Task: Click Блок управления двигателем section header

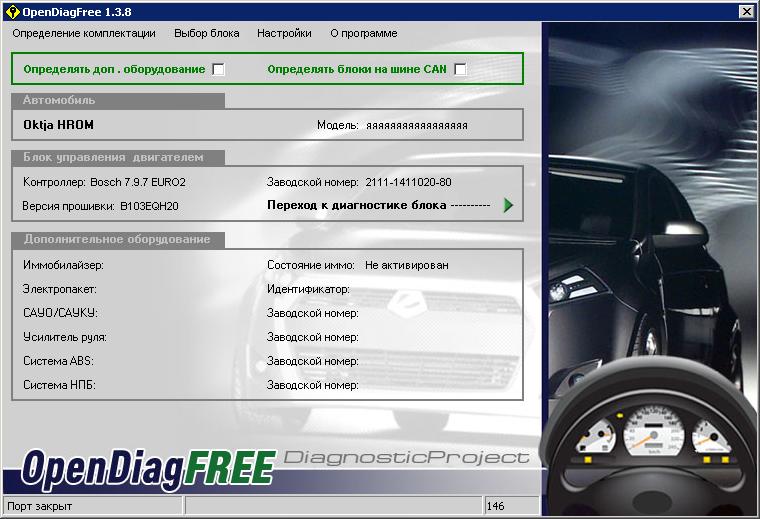Action: 118,157
